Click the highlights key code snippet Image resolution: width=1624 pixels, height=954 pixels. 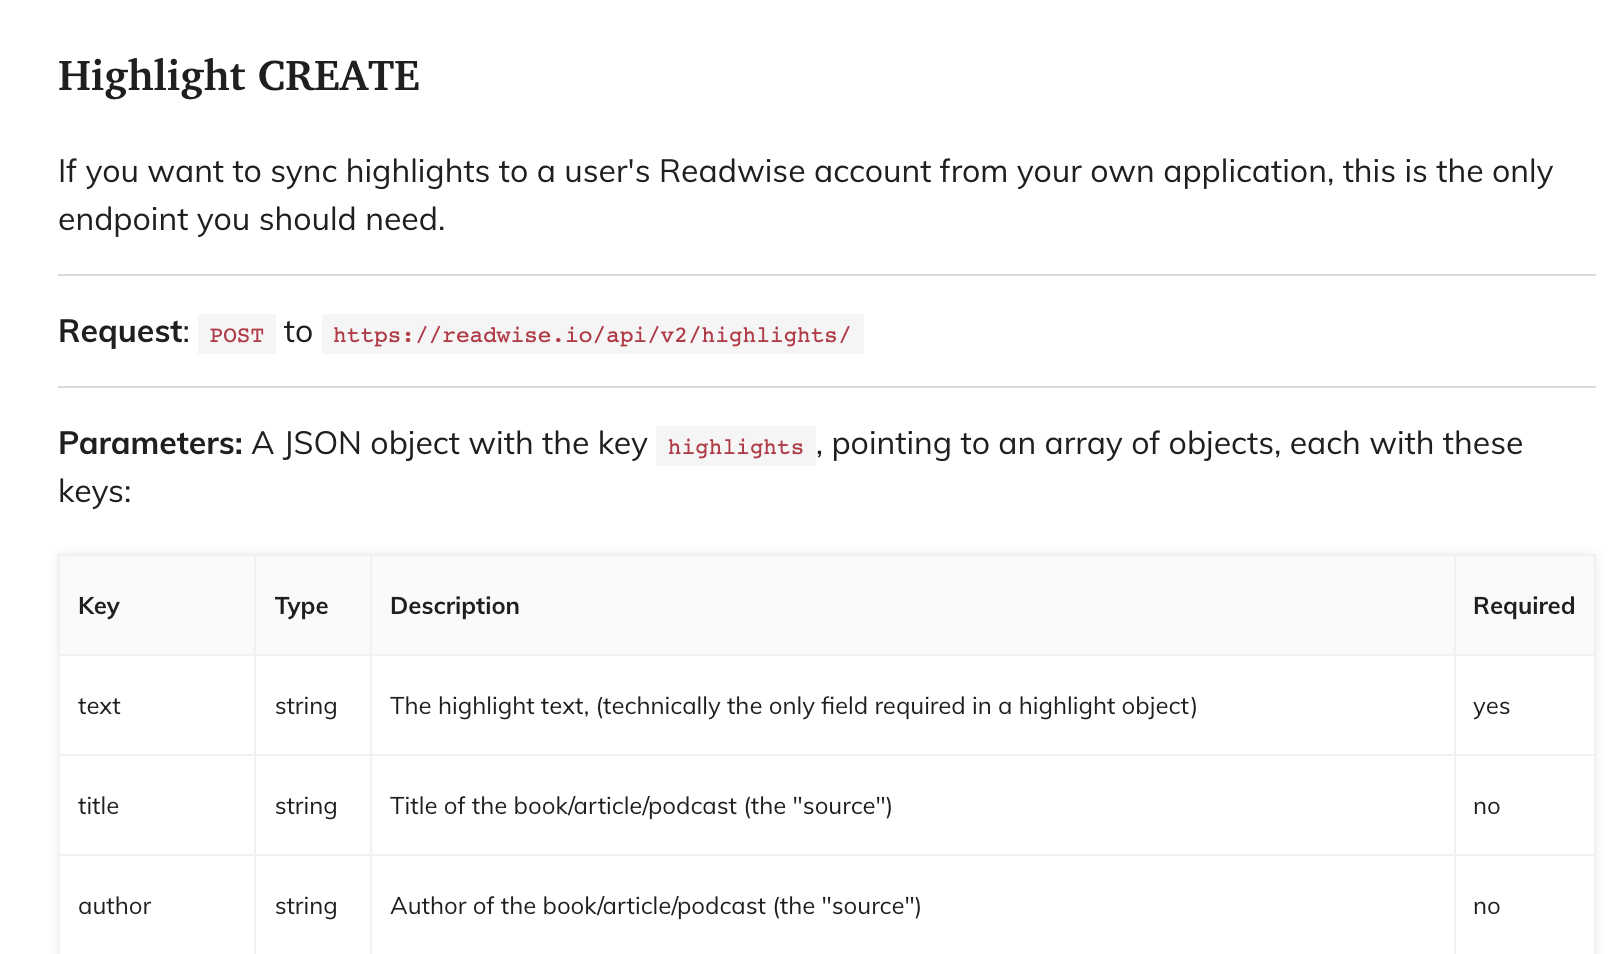click(735, 447)
